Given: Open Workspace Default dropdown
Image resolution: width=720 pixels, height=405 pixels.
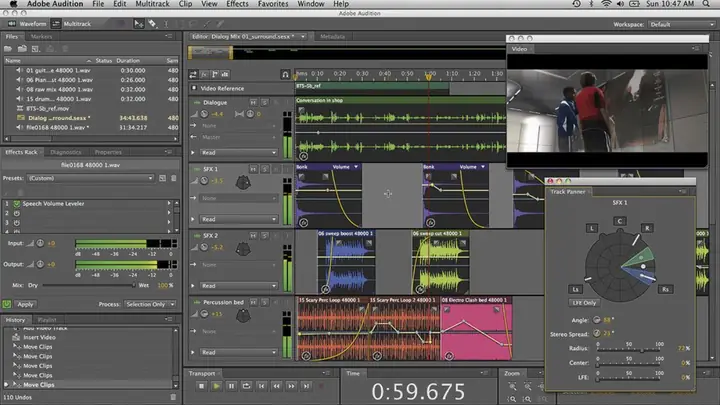Looking at the screenshot, I should coord(681,24).
